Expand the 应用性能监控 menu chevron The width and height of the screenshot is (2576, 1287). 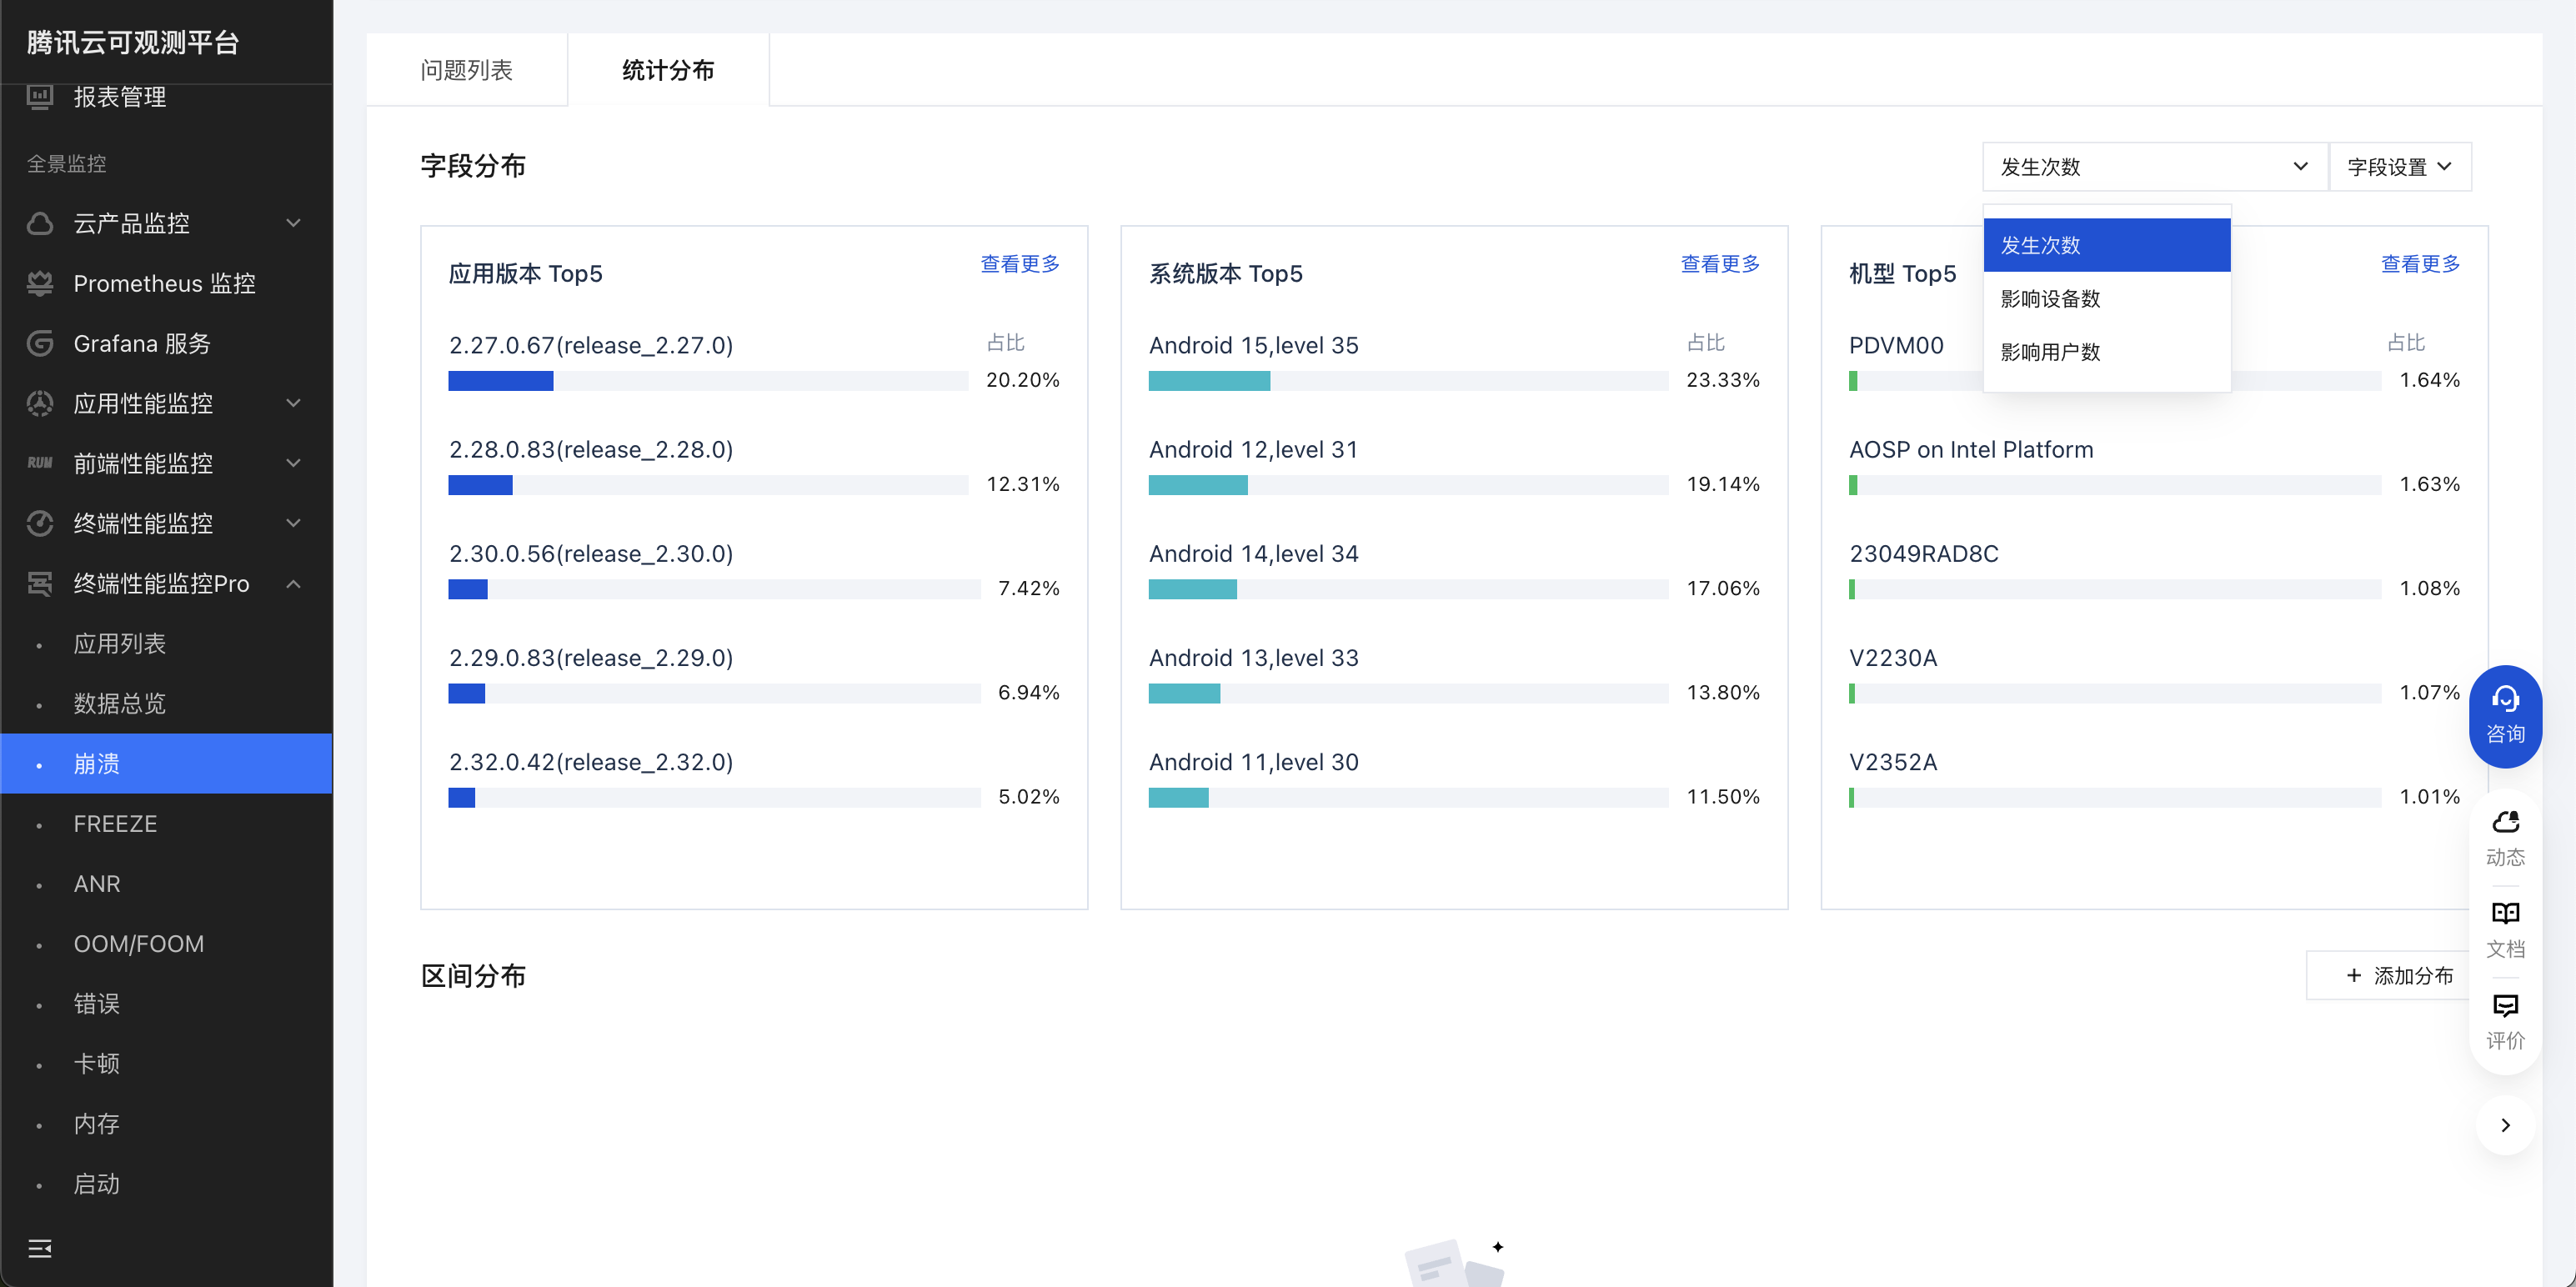(293, 403)
